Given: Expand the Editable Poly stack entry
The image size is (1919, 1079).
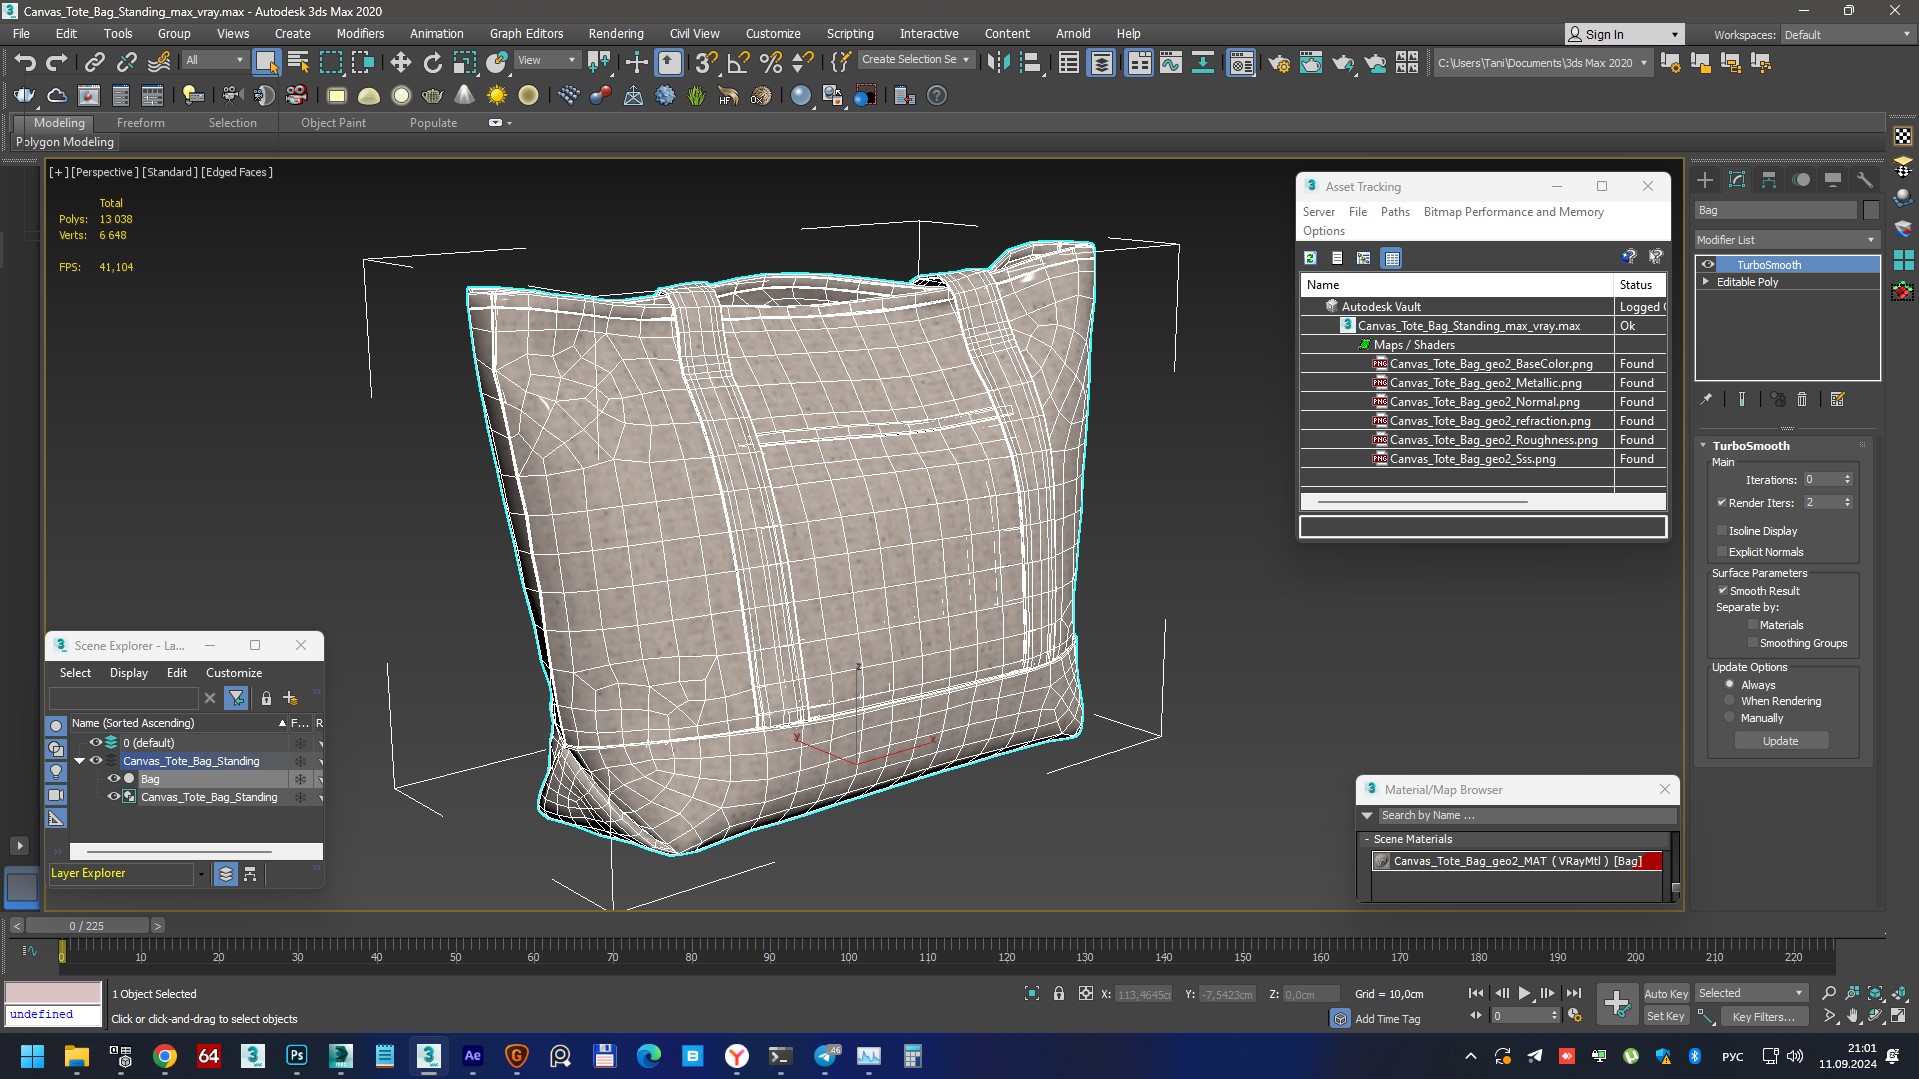Looking at the screenshot, I should (1706, 282).
